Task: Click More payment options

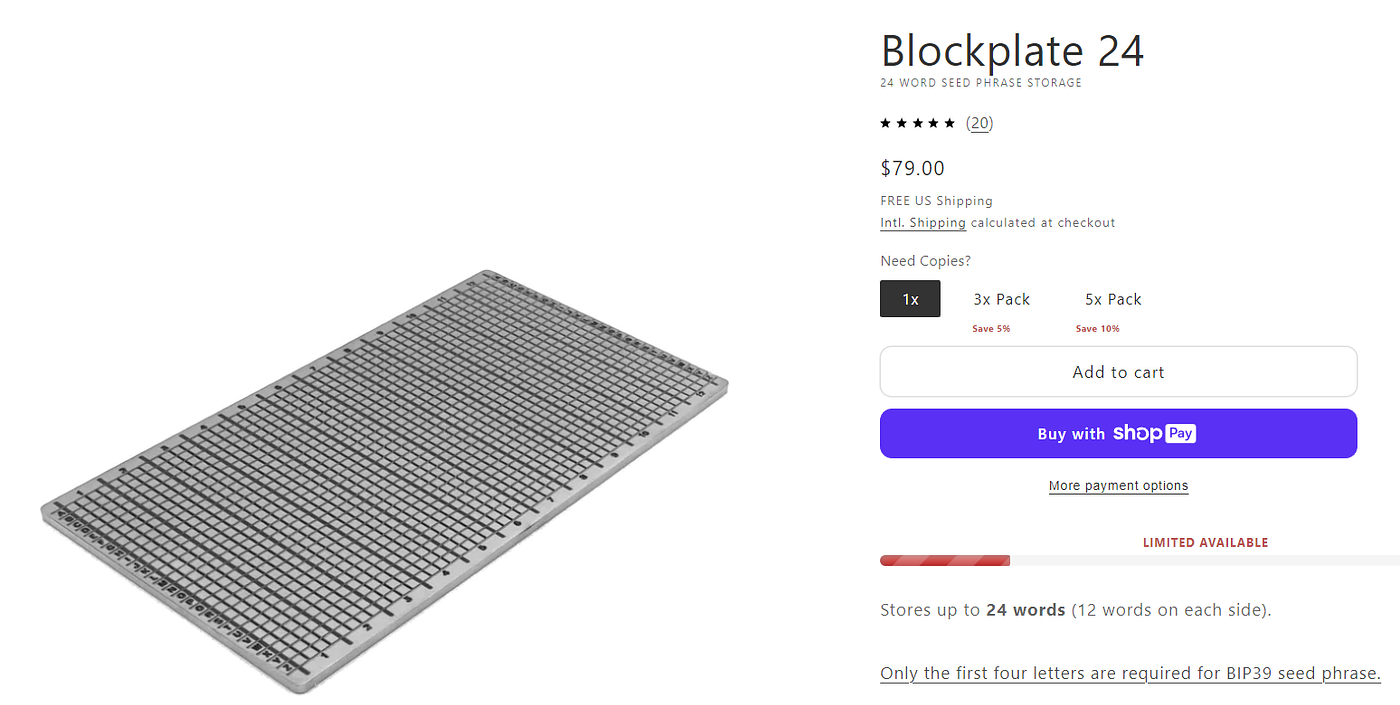Action: pos(1118,485)
